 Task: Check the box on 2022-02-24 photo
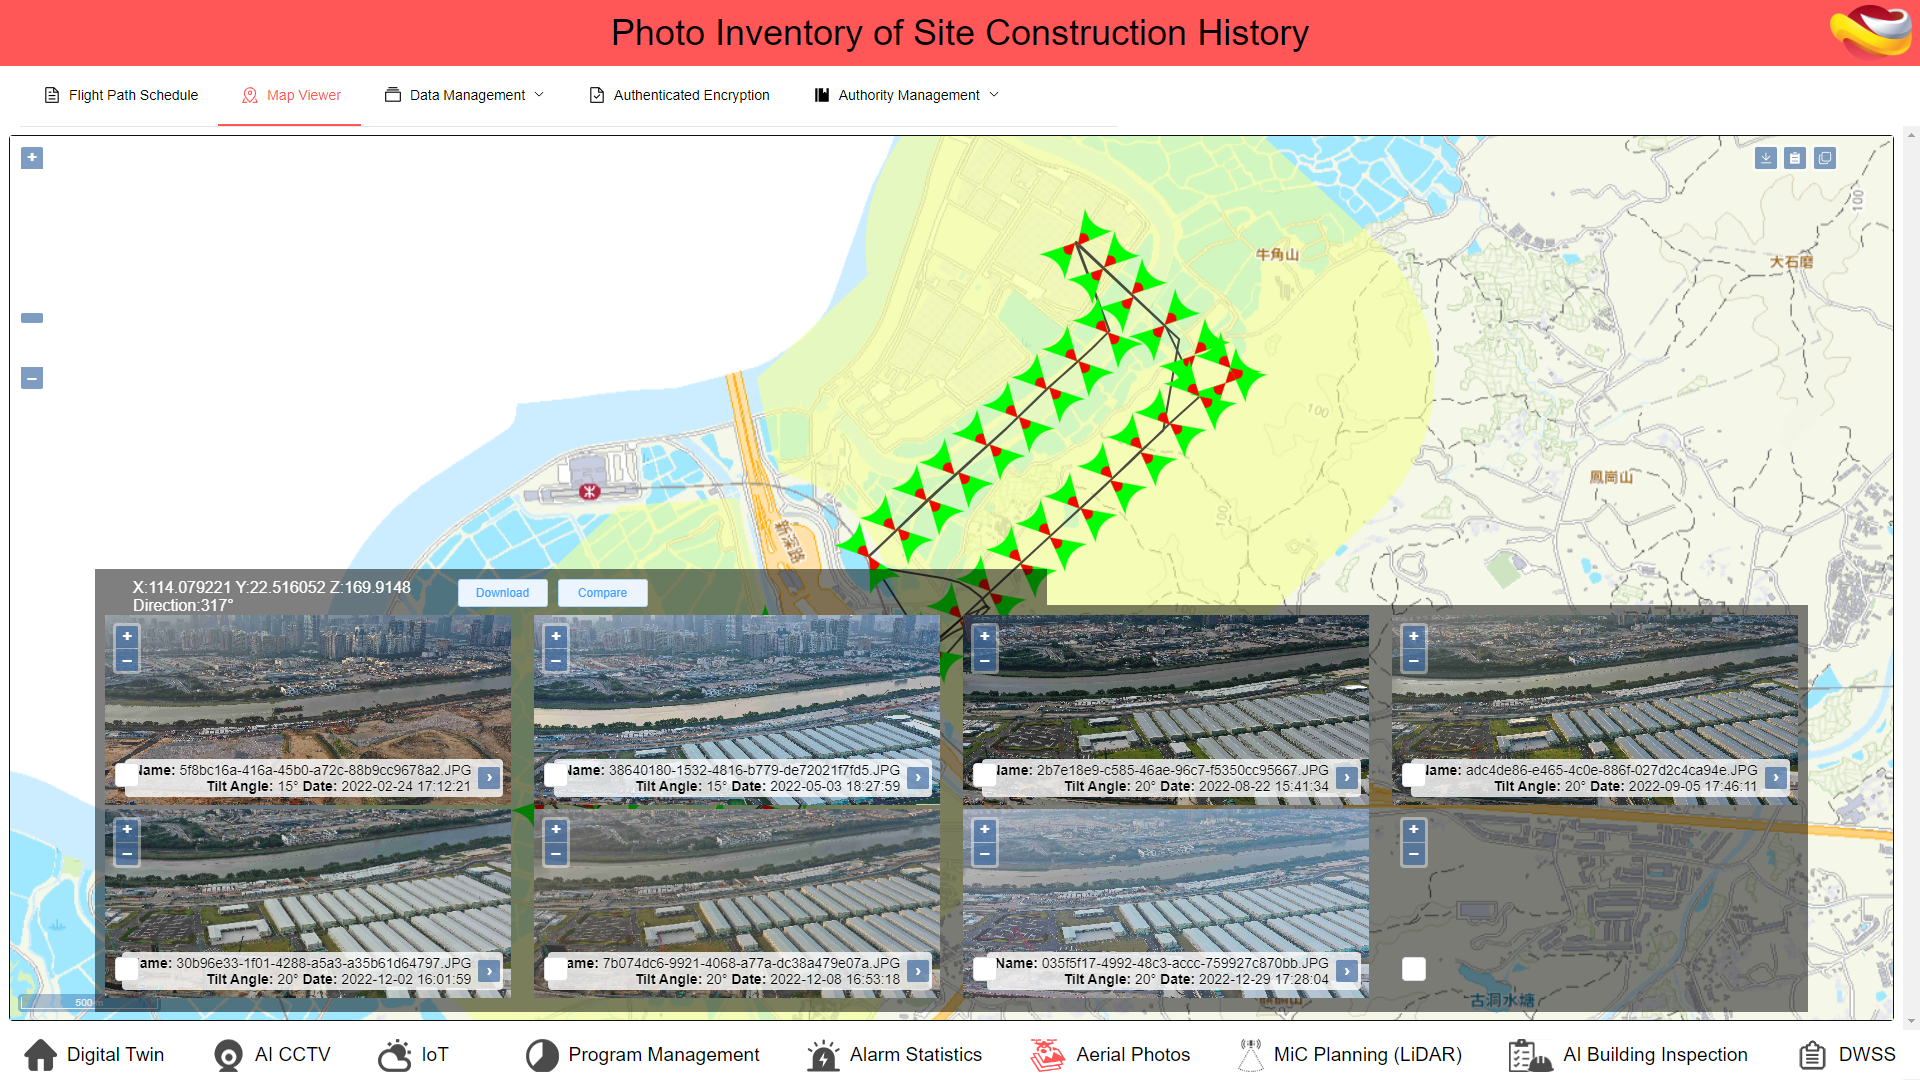click(127, 775)
